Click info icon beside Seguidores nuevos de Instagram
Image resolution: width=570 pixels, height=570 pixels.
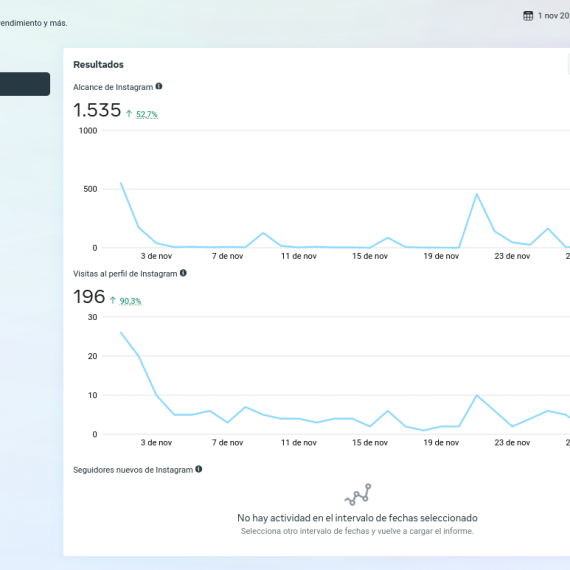198,469
